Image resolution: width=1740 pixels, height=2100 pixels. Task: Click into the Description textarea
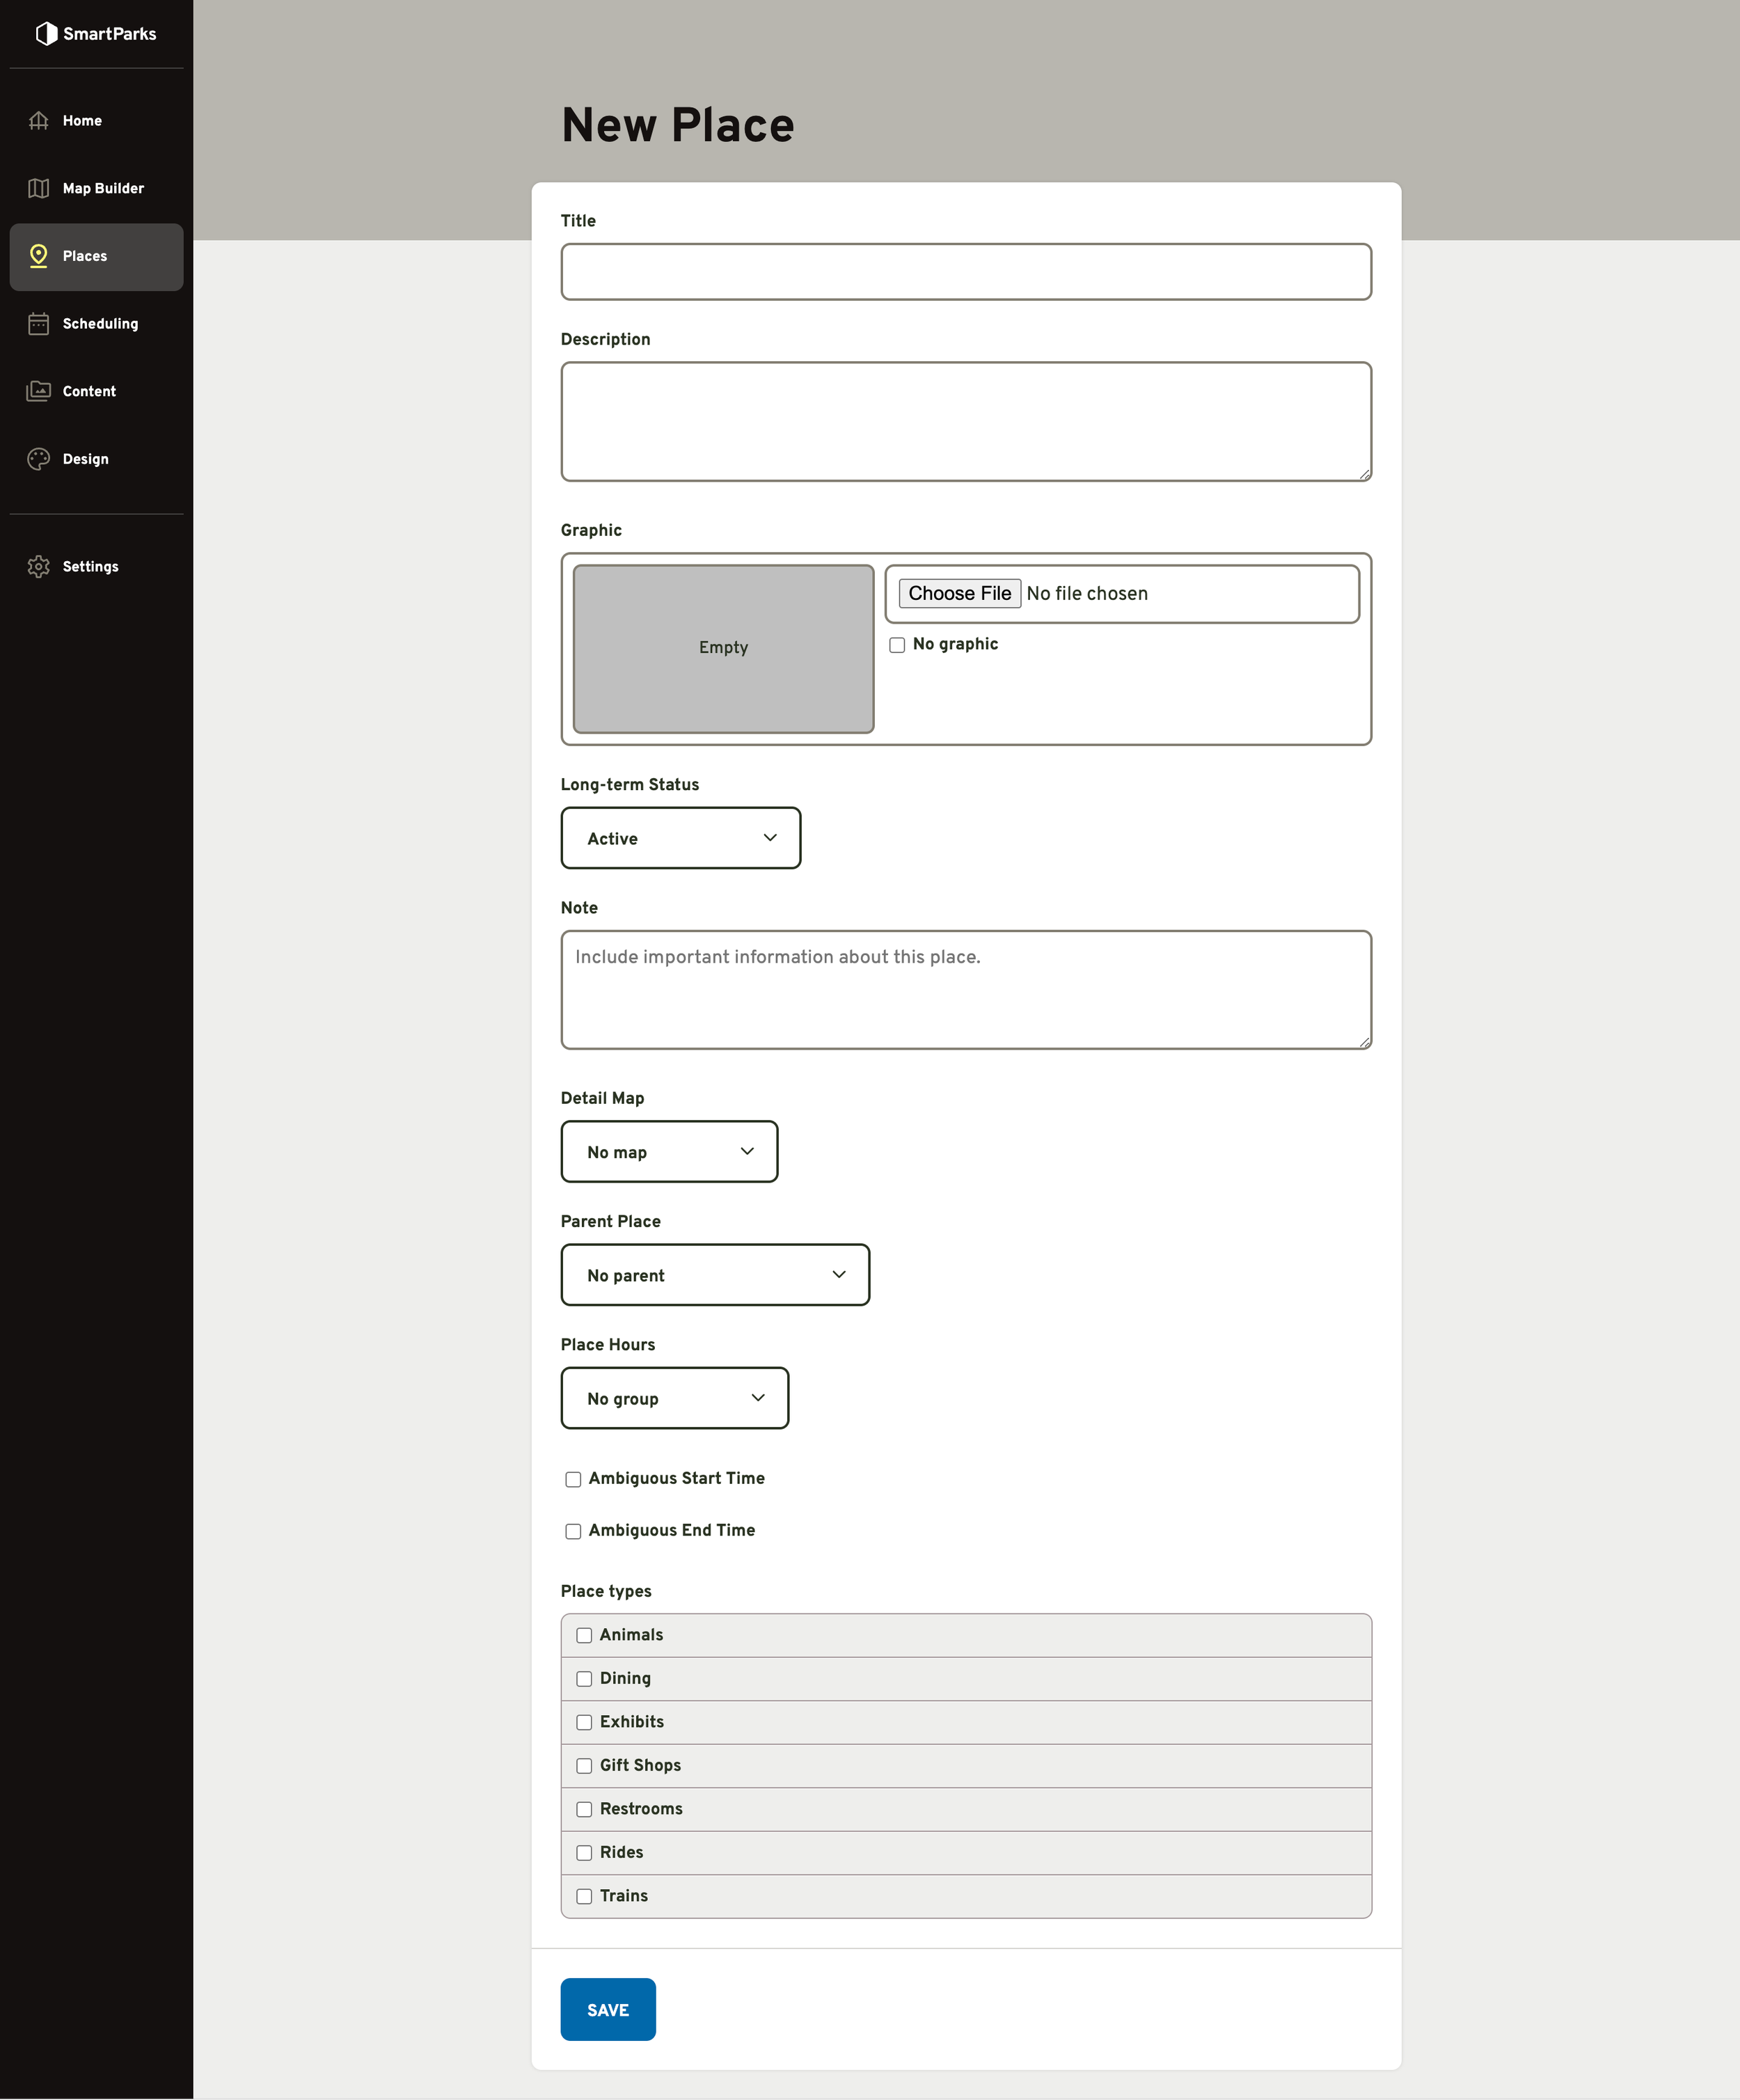[x=966, y=422]
